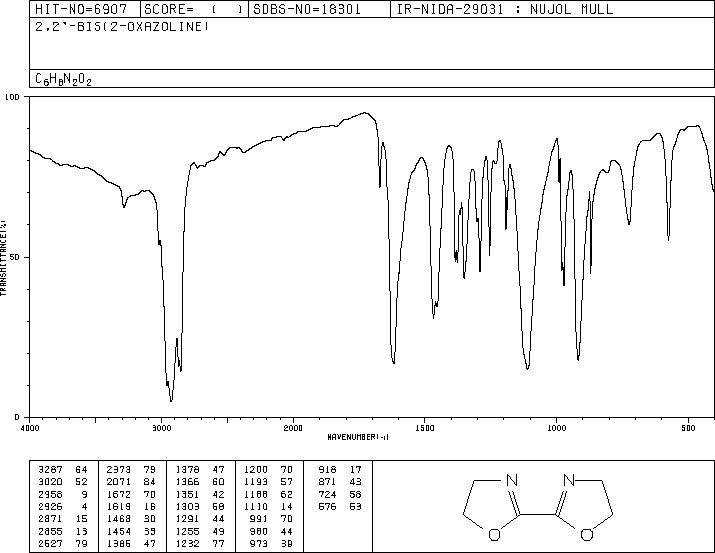The image size is (715, 553).
Task: Select the 3287 wavenumber in peak table
Action: 50,470
